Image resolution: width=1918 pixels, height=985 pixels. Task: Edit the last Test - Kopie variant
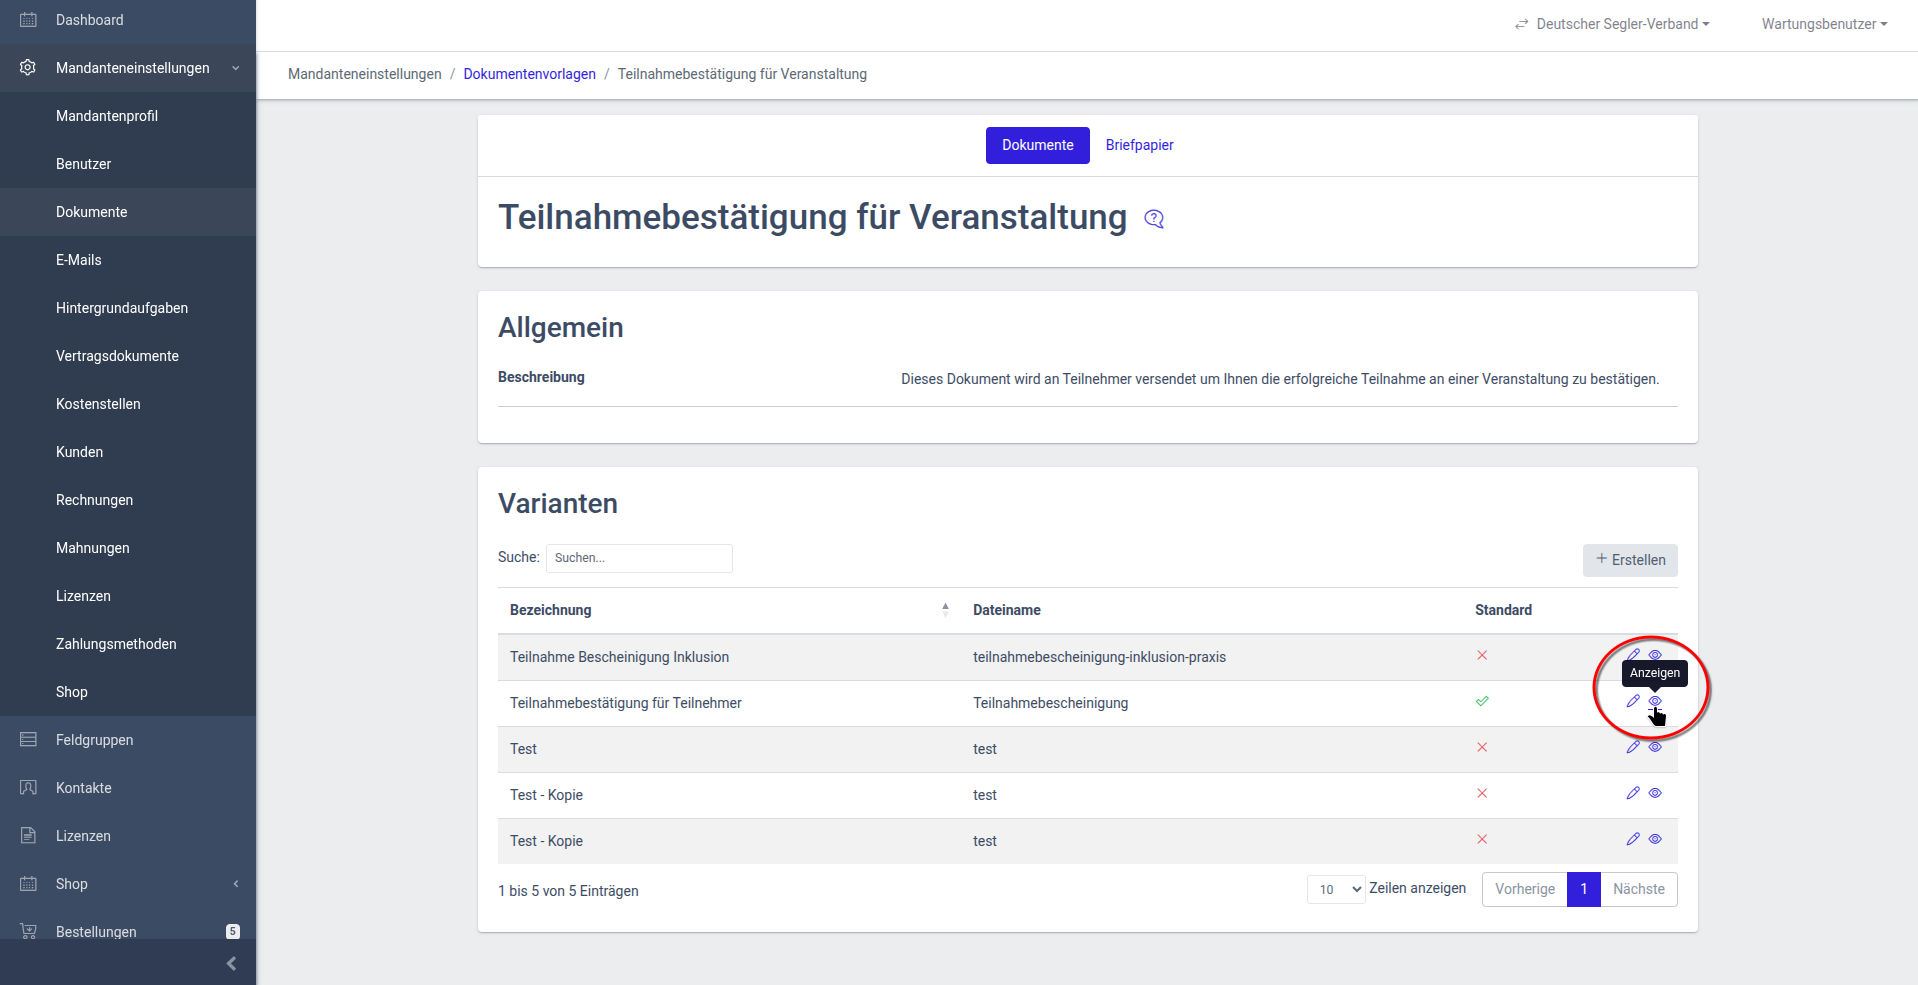(x=1633, y=839)
